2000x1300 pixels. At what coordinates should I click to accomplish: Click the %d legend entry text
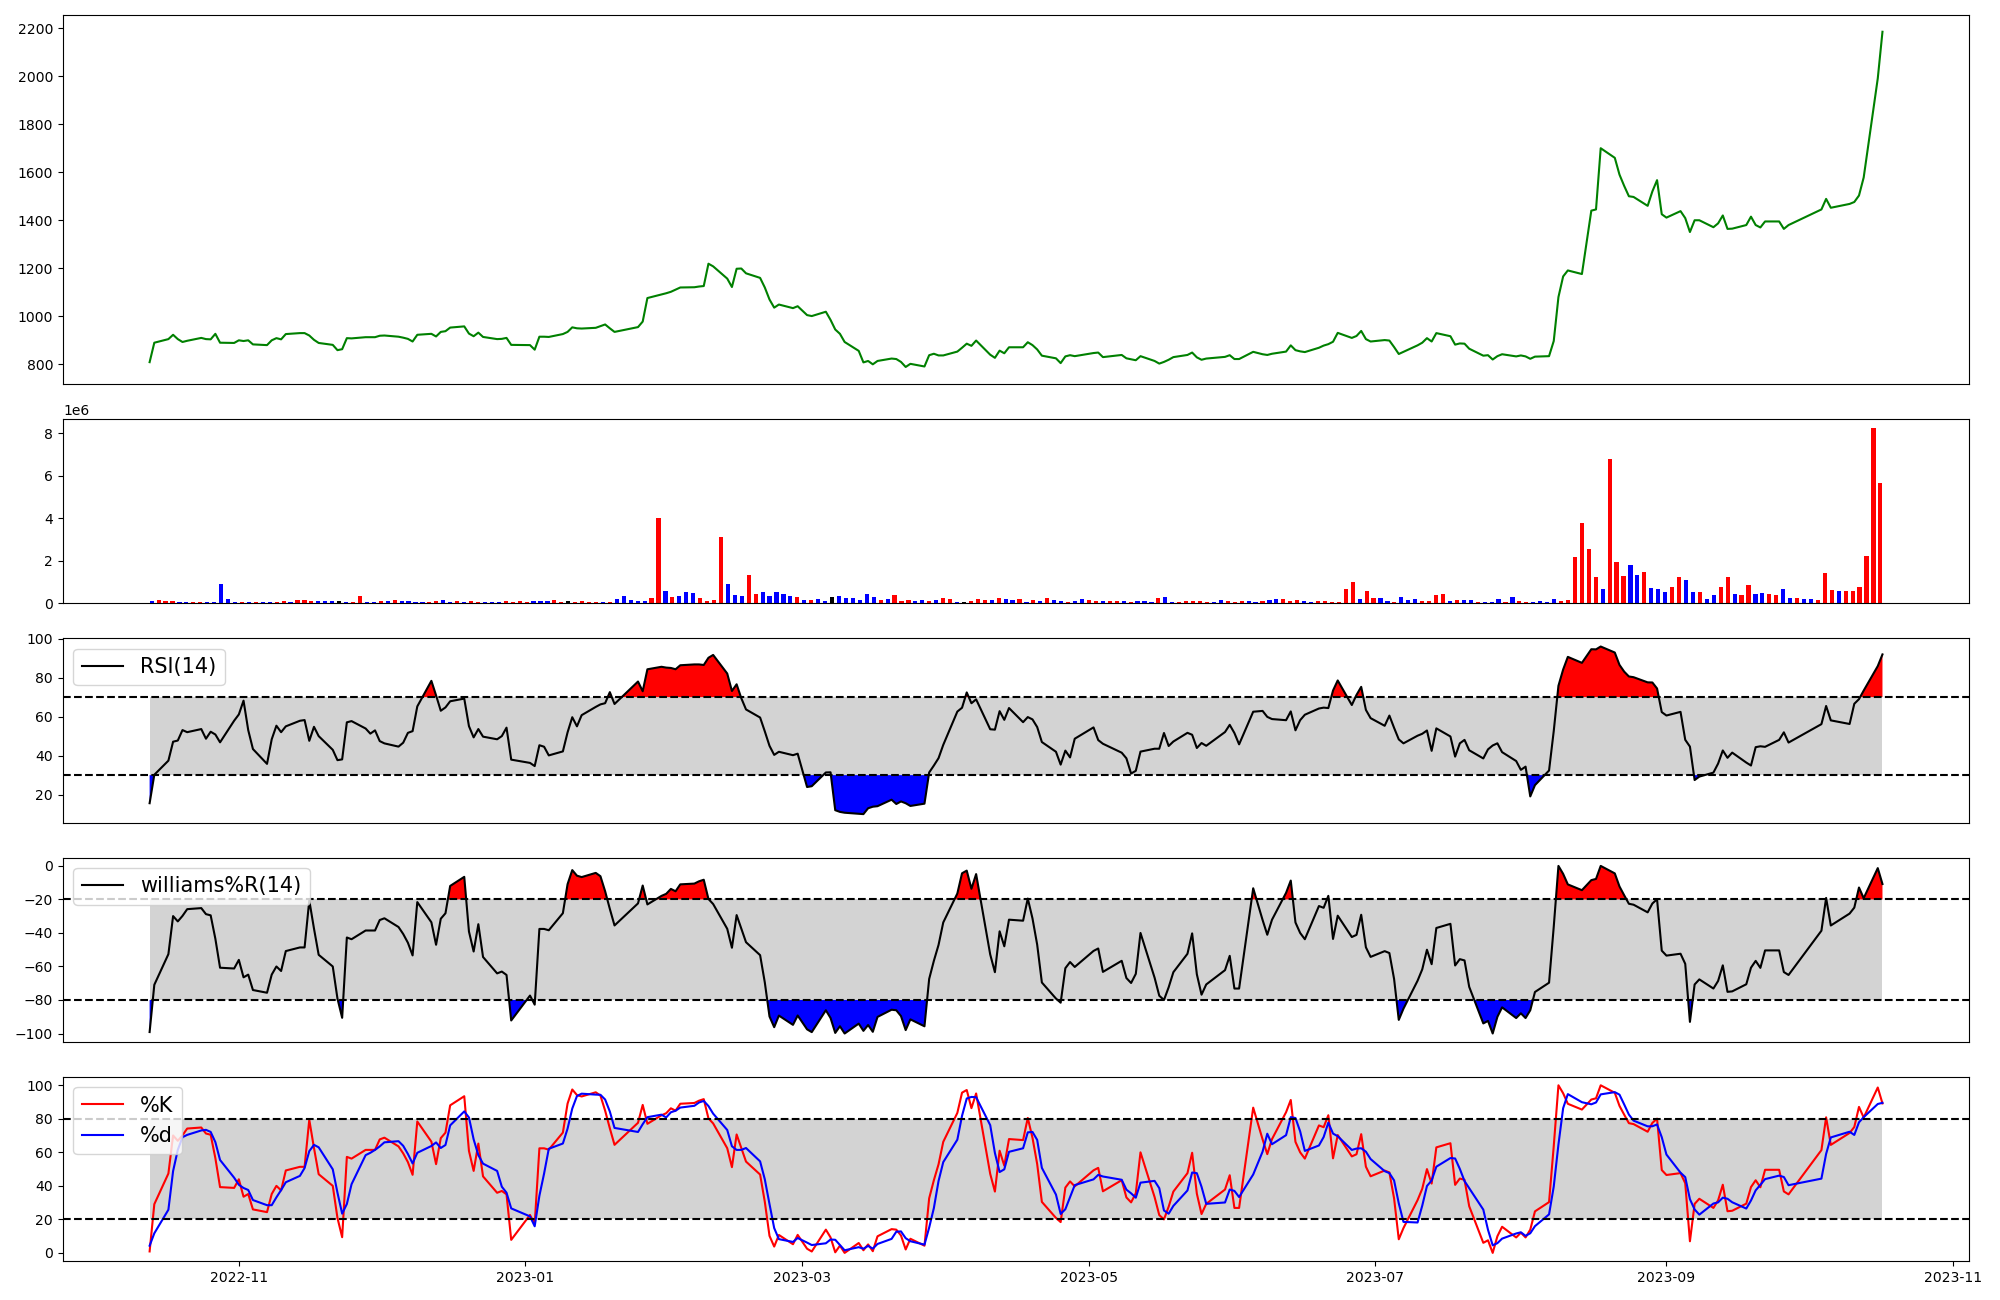click(x=156, y=1135)
